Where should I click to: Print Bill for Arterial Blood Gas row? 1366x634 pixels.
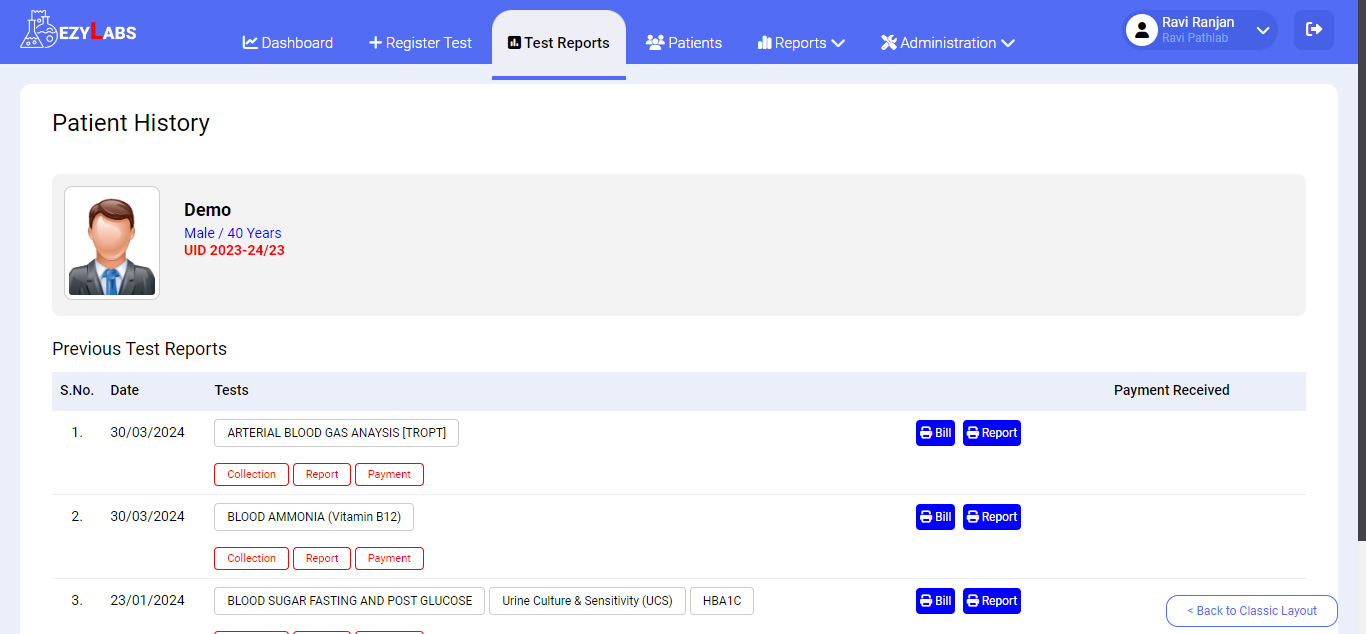point(935,433)
